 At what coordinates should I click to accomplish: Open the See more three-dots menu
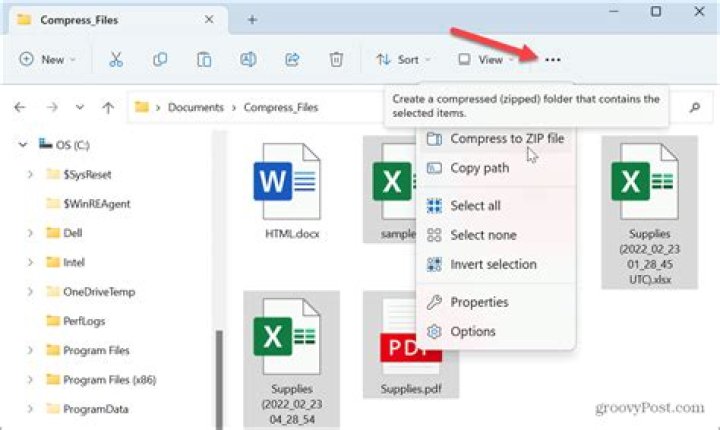[x=552, y=60]
